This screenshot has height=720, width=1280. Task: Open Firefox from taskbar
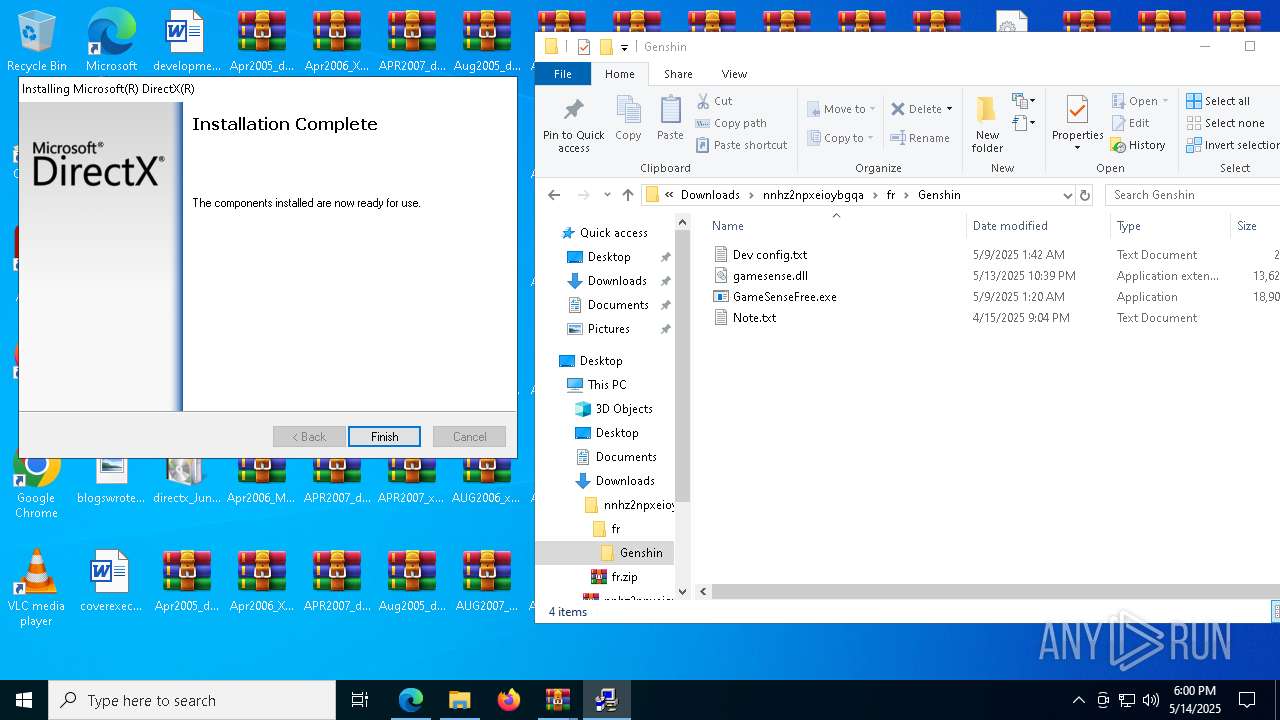coord(509,700)
